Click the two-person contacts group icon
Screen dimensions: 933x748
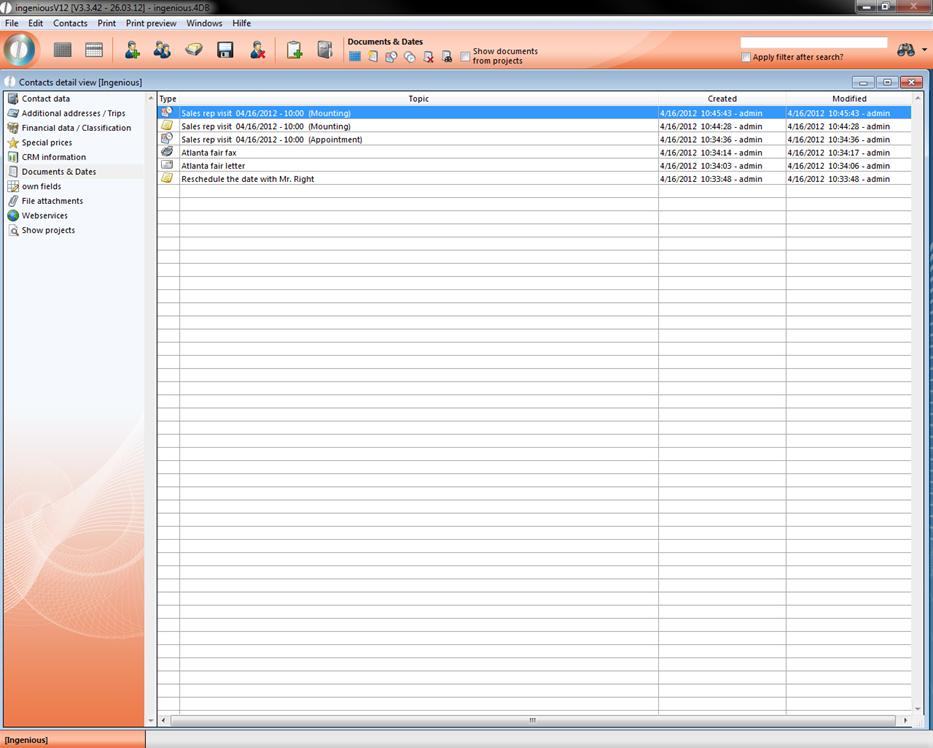162,50
